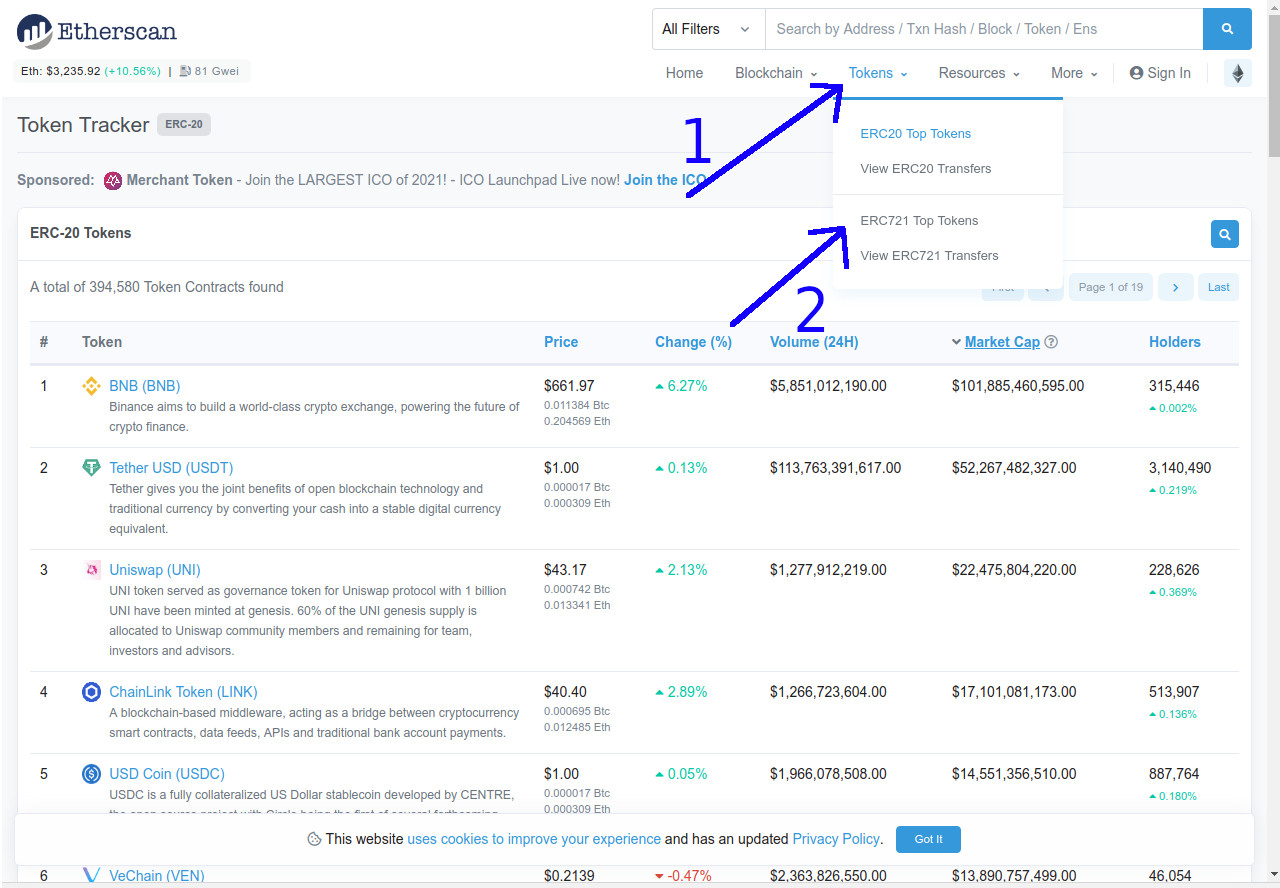Expand the More menu
Viewport: 1280px width, 888px height.
coord(1074,73)
